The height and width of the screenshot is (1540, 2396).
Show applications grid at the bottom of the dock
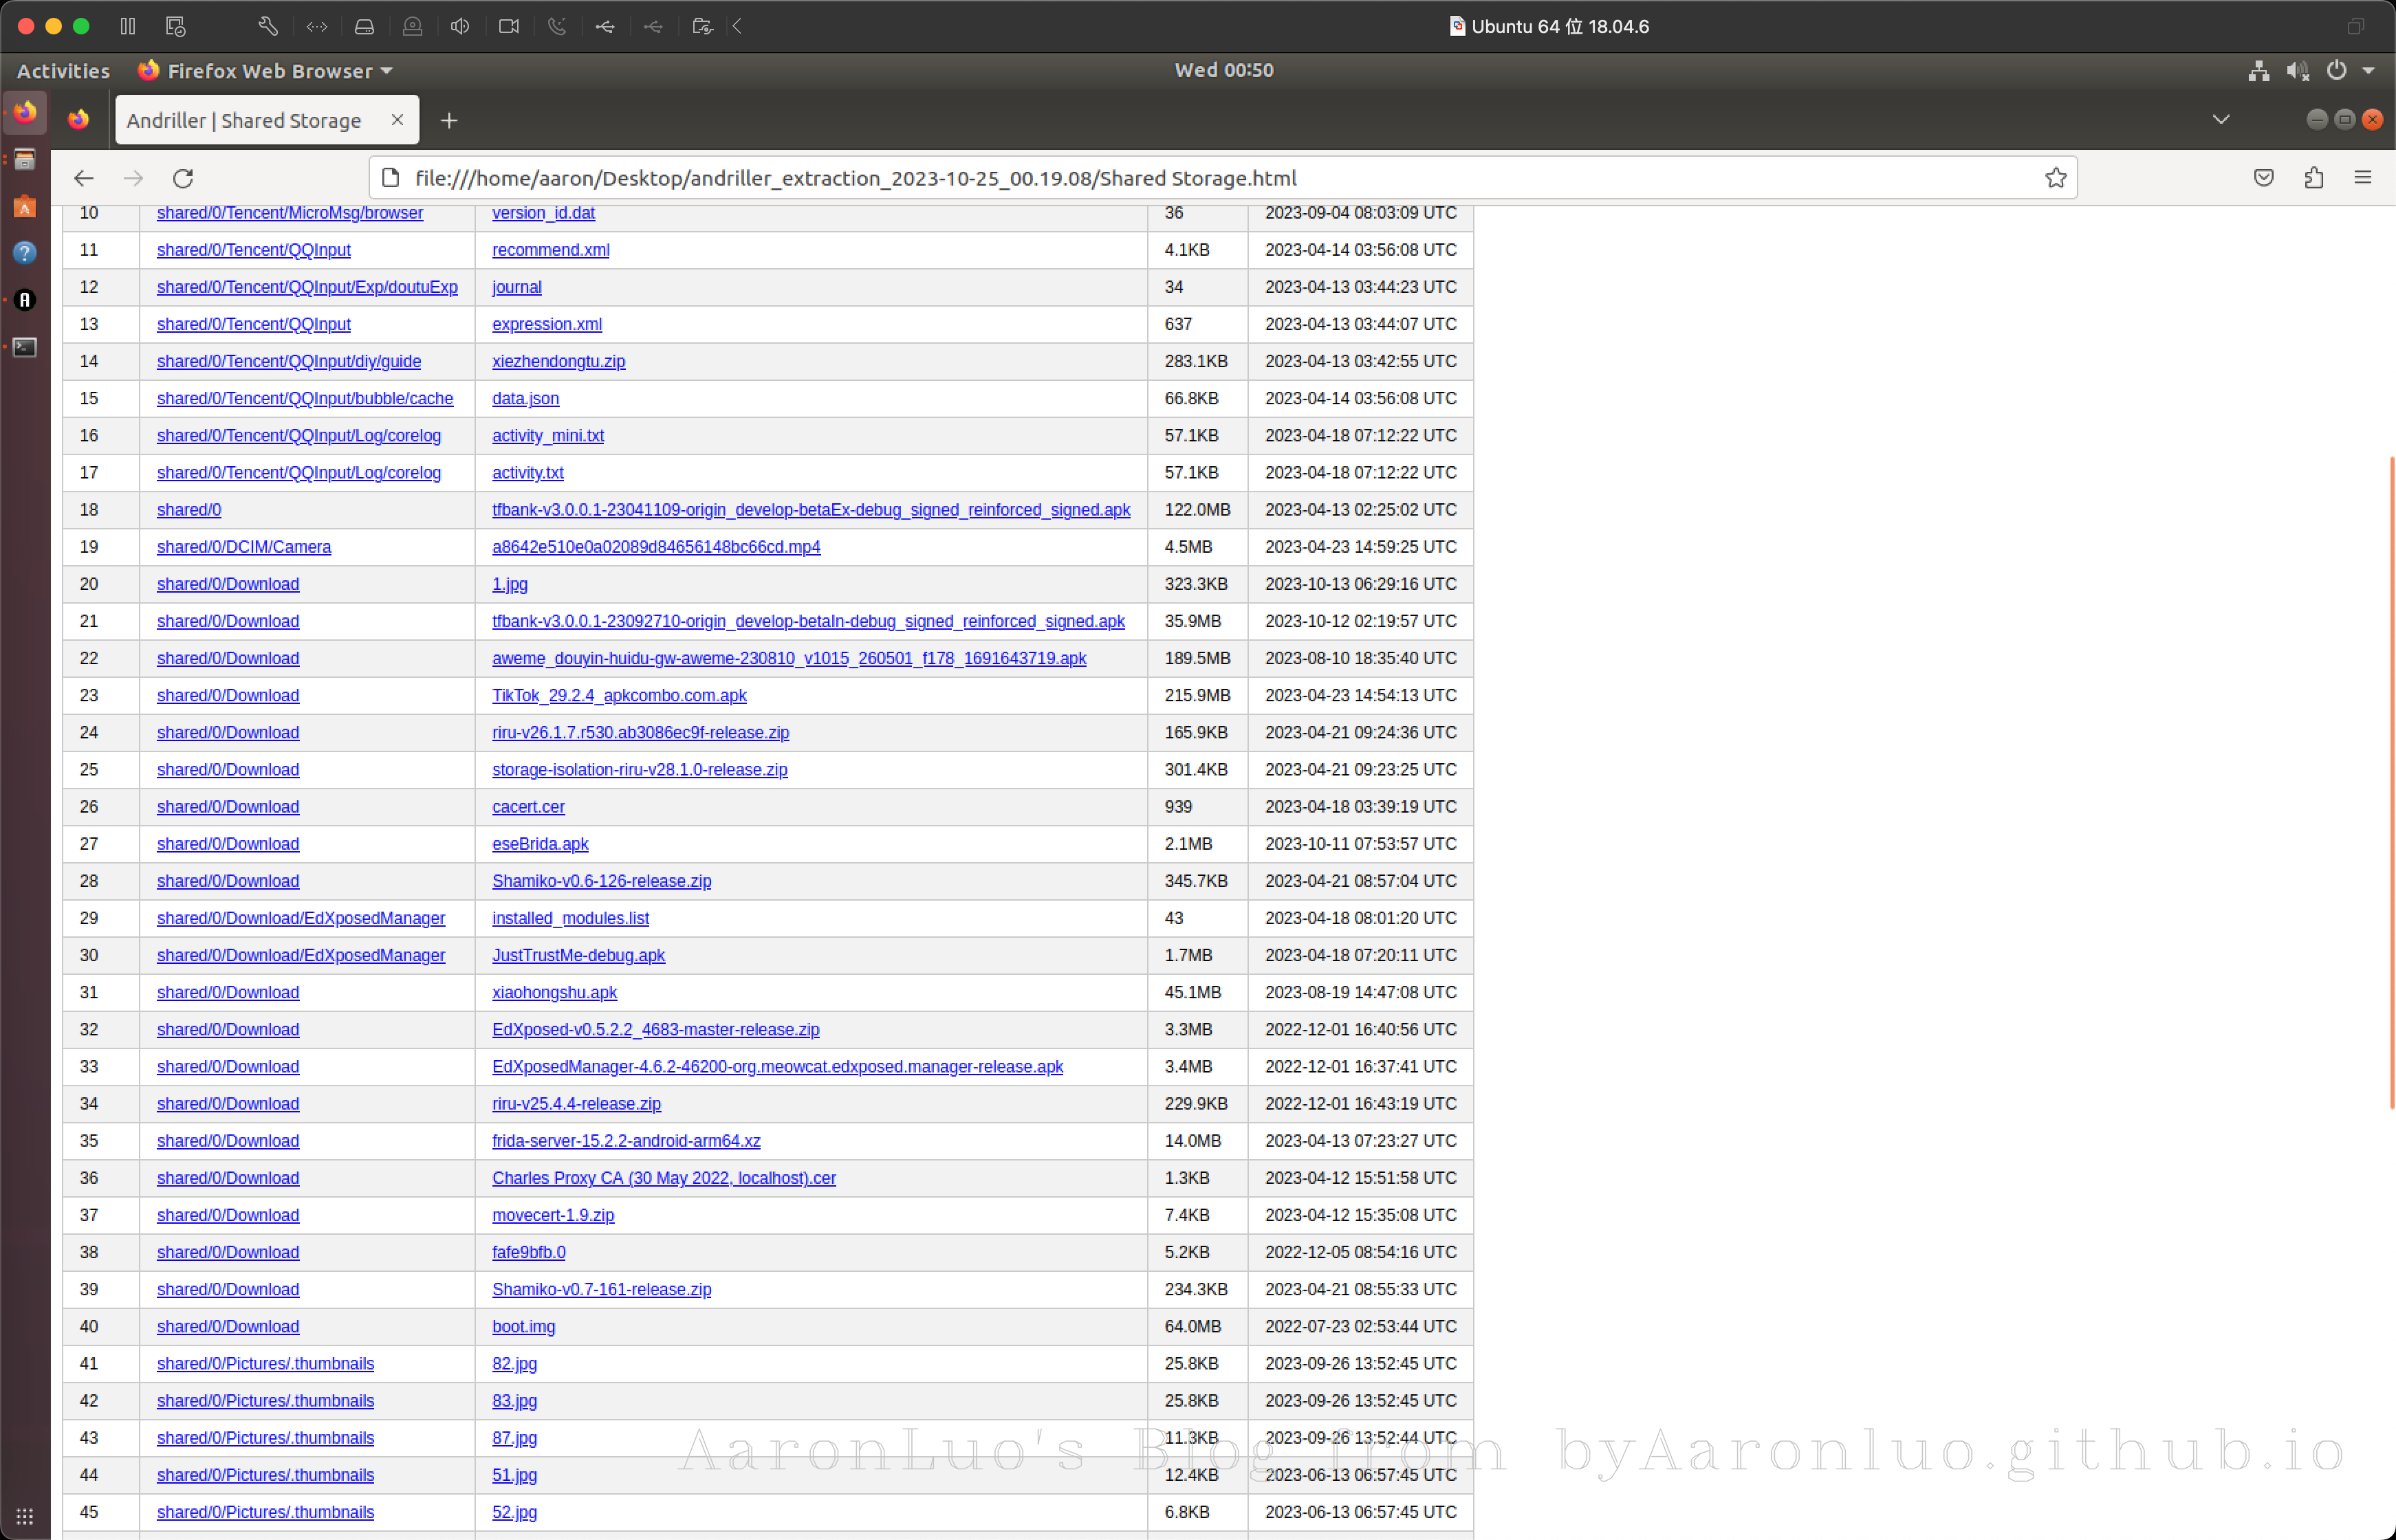(25, 1516)
